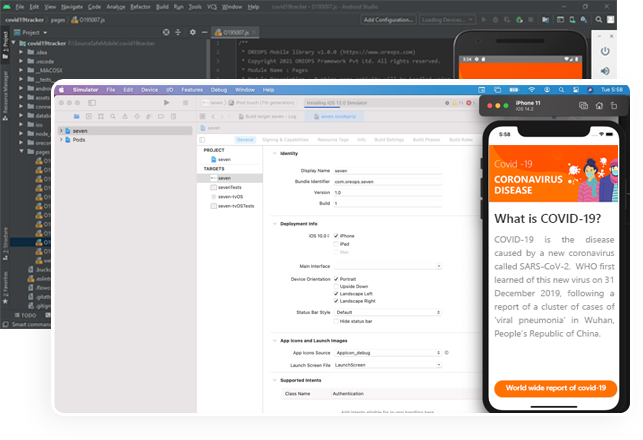Open the Simulator Features menu
Viewport: 643px width, 440px height.
tap(192, 90)
